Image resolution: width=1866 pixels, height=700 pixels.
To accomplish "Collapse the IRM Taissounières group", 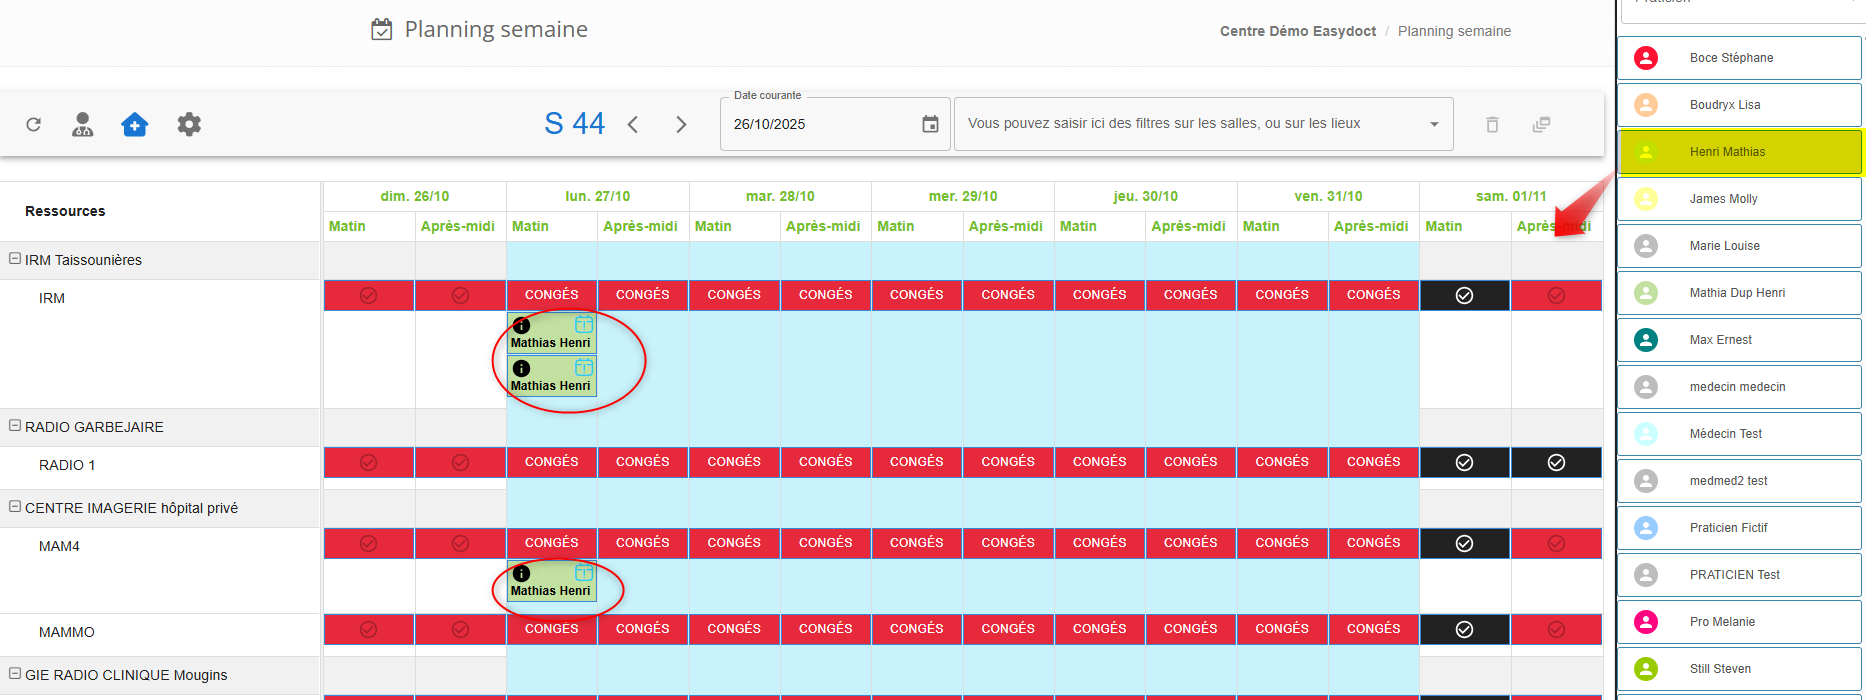I will point(15,259).
